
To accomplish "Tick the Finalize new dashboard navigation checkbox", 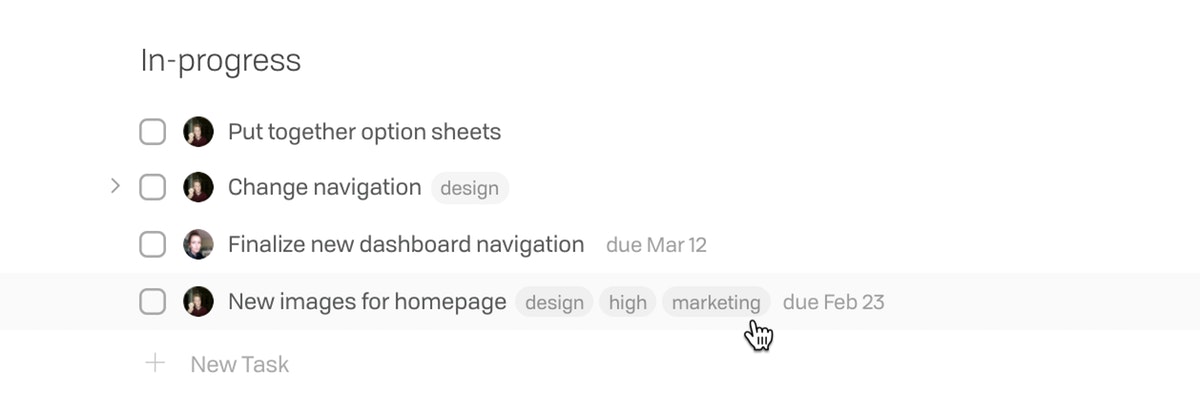I will point(152,244).
